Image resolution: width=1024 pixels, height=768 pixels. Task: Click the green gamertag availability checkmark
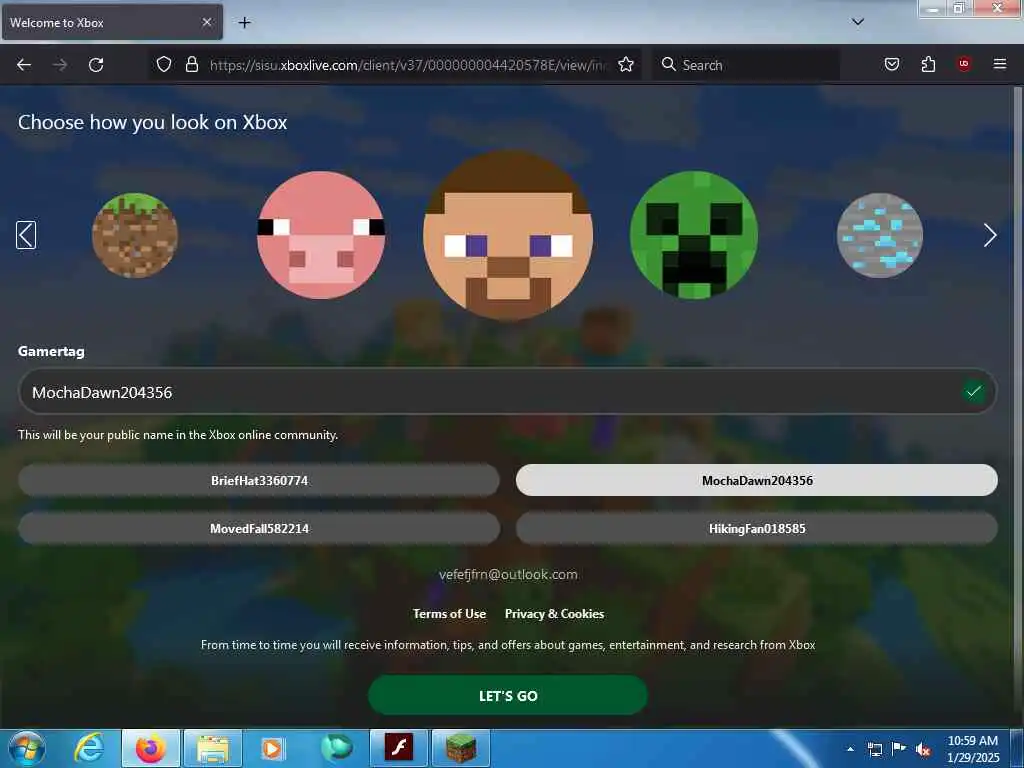974,392
